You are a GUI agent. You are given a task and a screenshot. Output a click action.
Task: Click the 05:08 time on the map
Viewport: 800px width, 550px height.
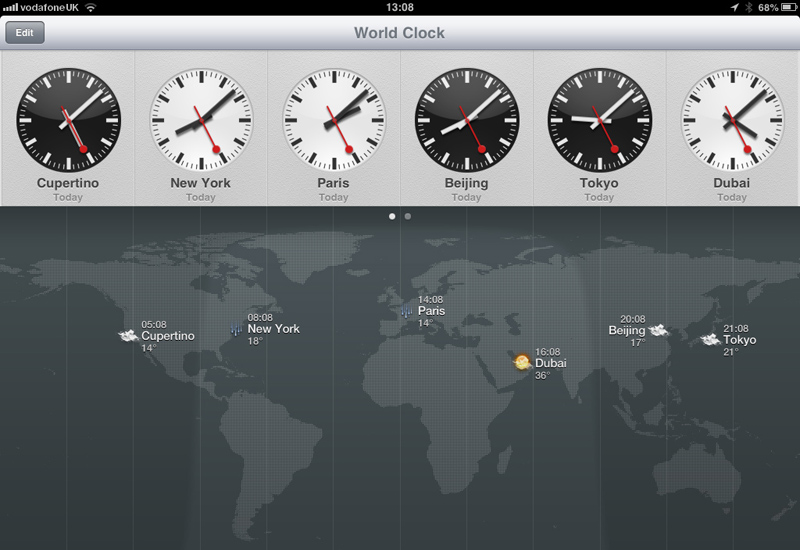point(154,324)
